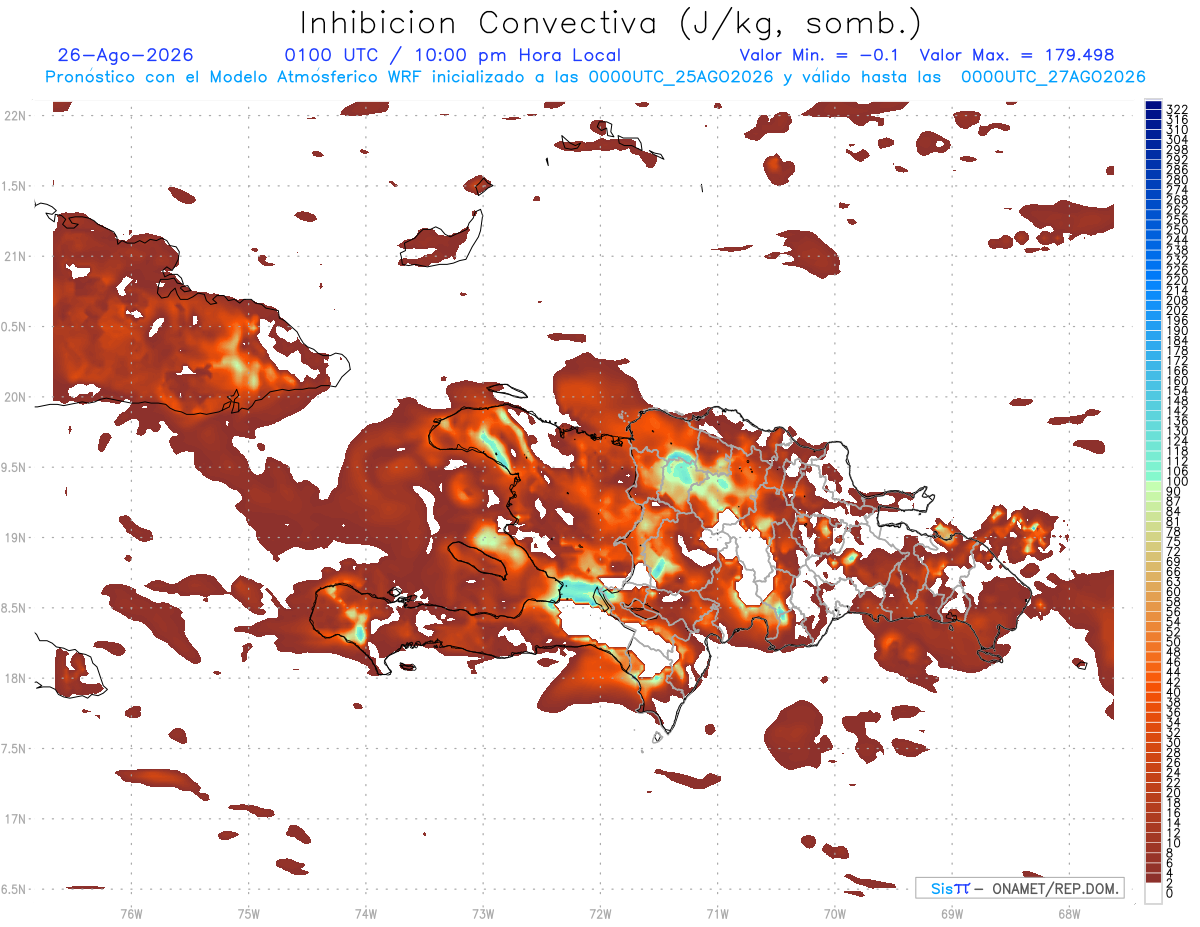Click the white zero-value swatch at the color scale bottom
The width and height of the screenshot is (1200, 927).
1154,893
